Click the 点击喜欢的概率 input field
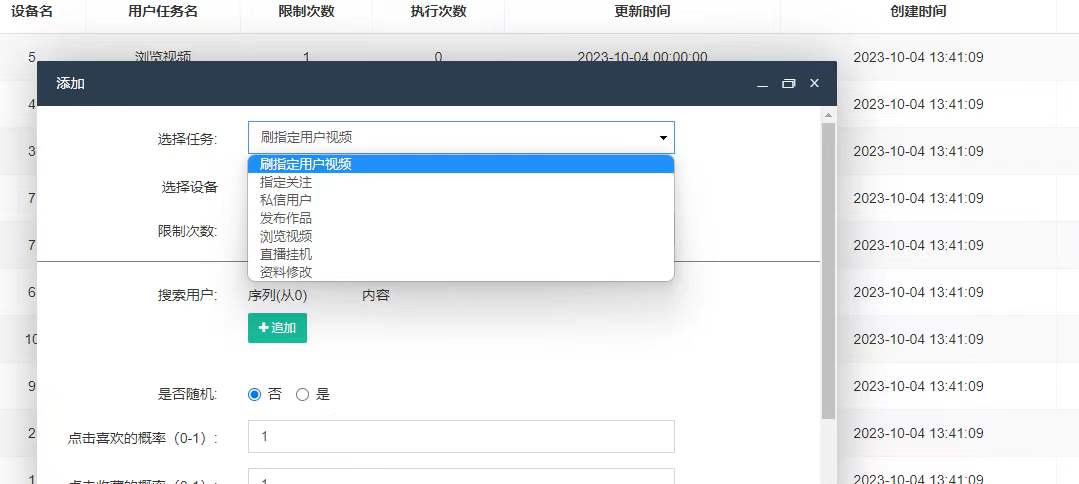1079x484 pixels. point(461,437)
